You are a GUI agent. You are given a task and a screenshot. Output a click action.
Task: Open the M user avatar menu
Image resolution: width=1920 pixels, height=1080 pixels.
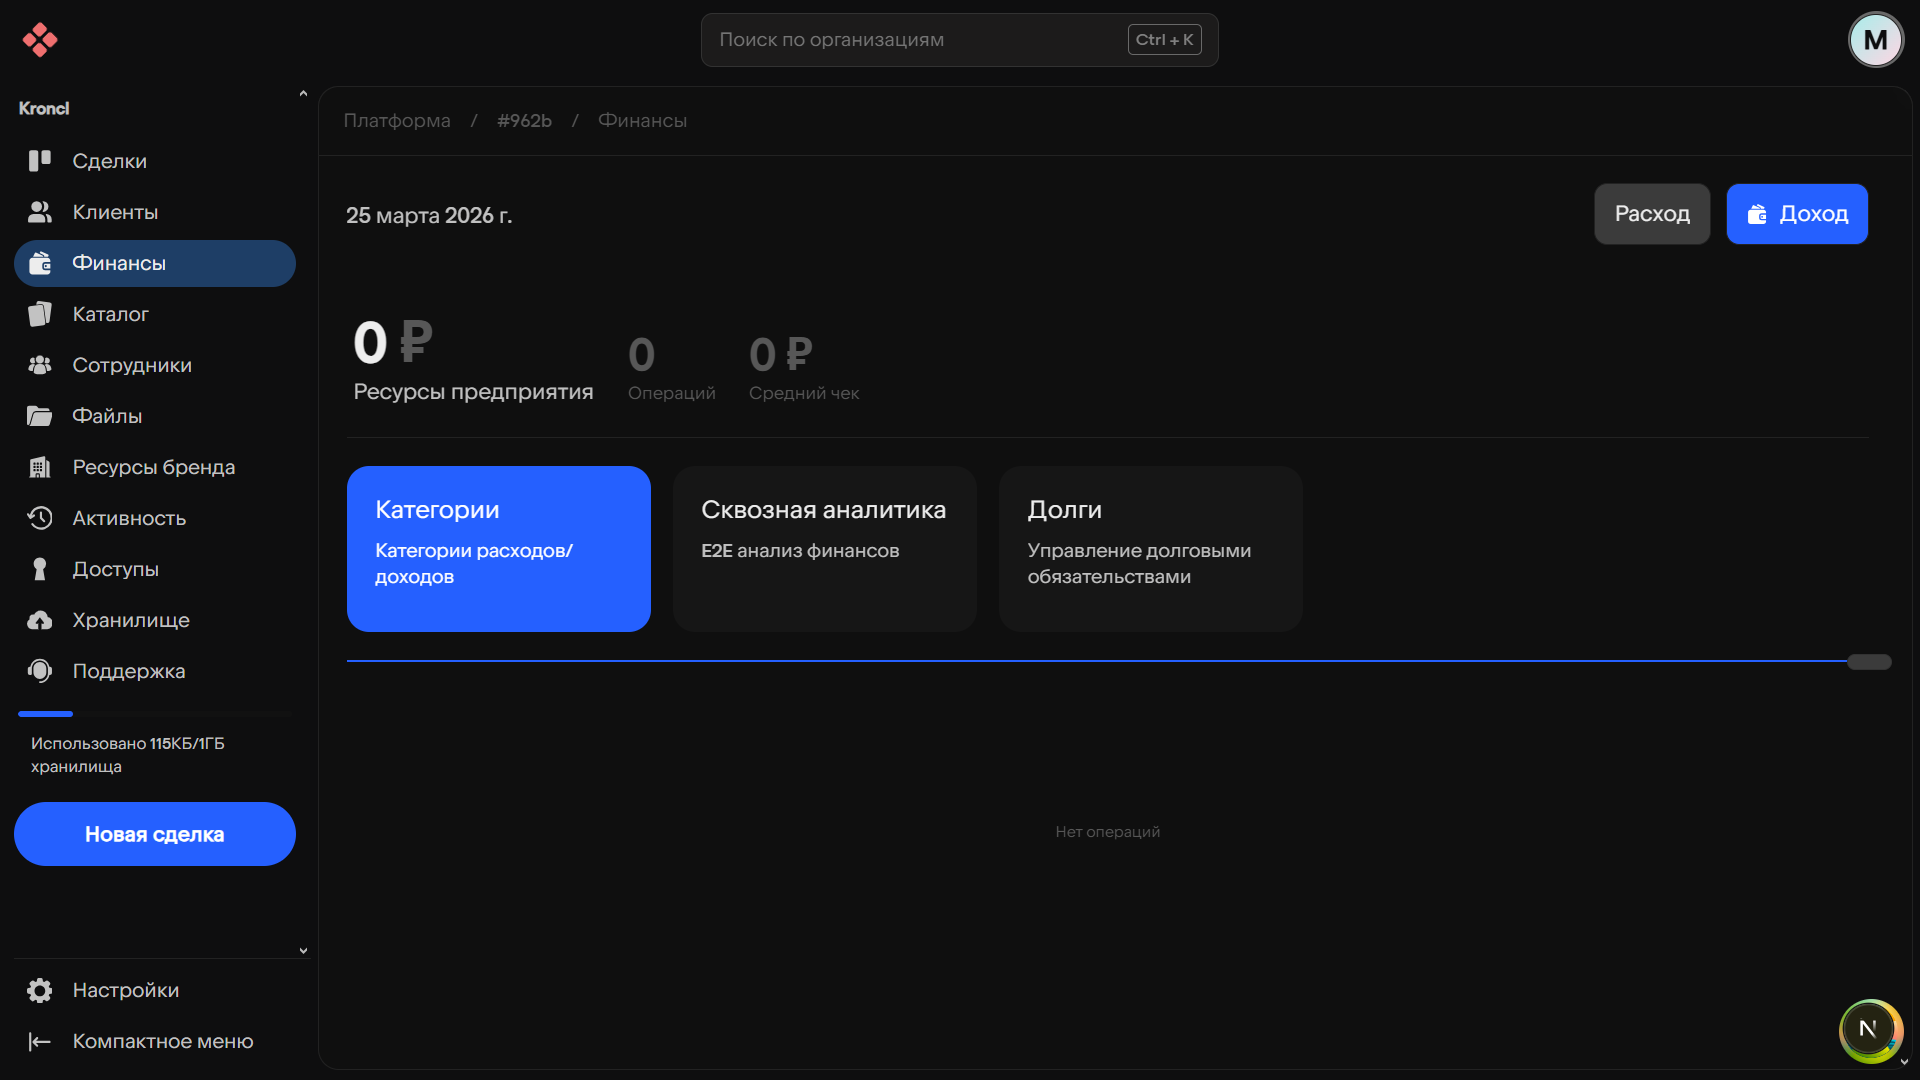click(1875, 40)
